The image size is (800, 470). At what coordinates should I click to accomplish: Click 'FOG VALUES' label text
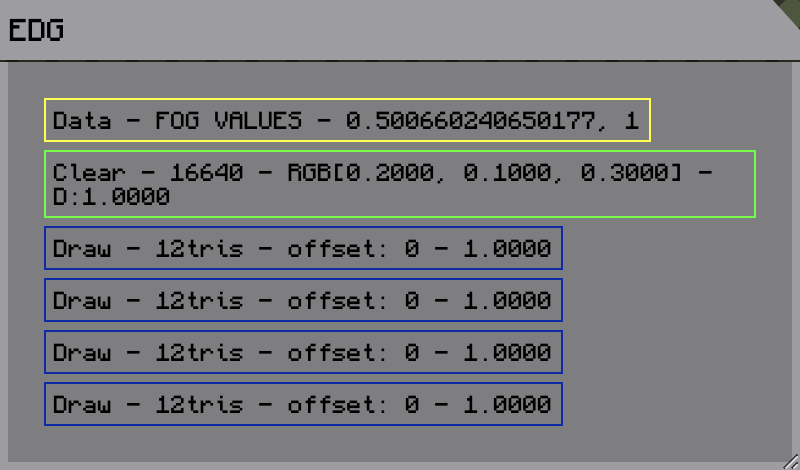click(x=228, y=121)
